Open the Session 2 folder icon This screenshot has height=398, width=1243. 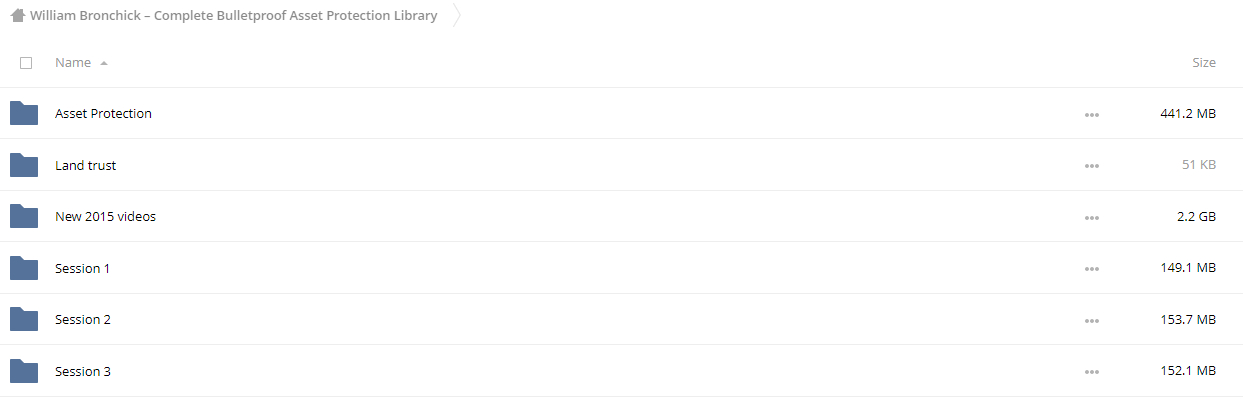tap(24, 319)
